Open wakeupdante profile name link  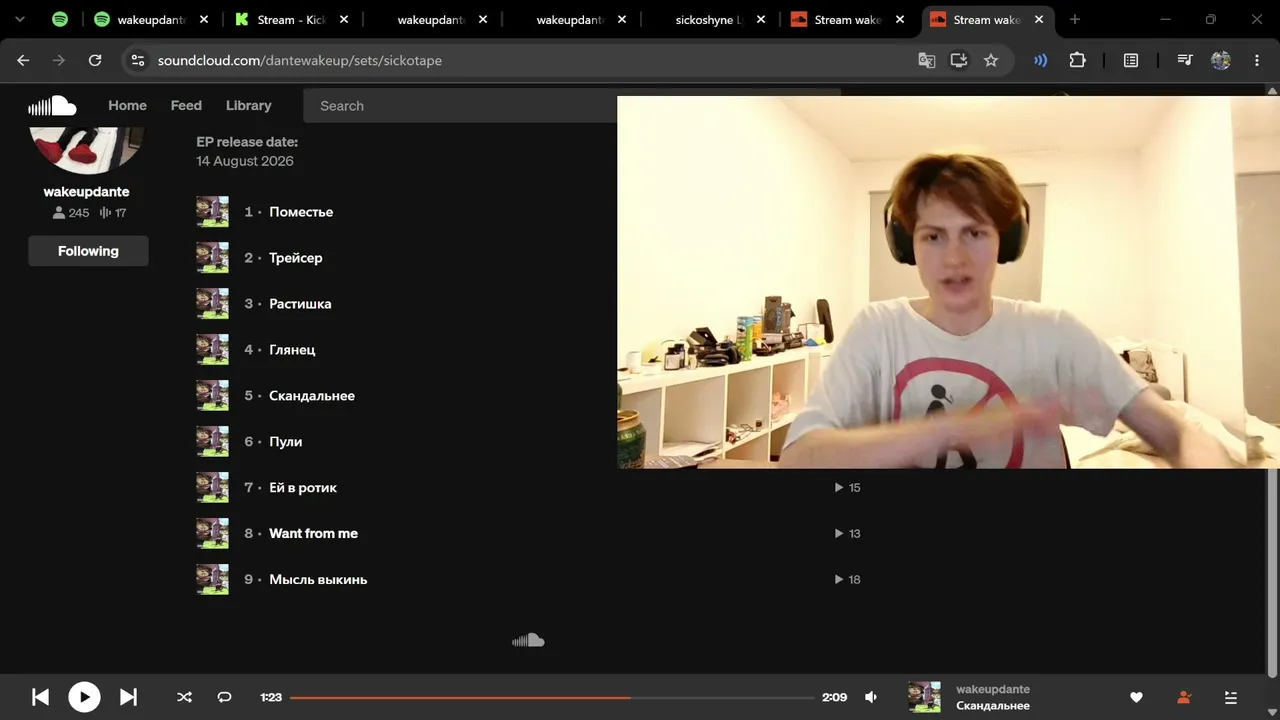[x=86, y=191]
